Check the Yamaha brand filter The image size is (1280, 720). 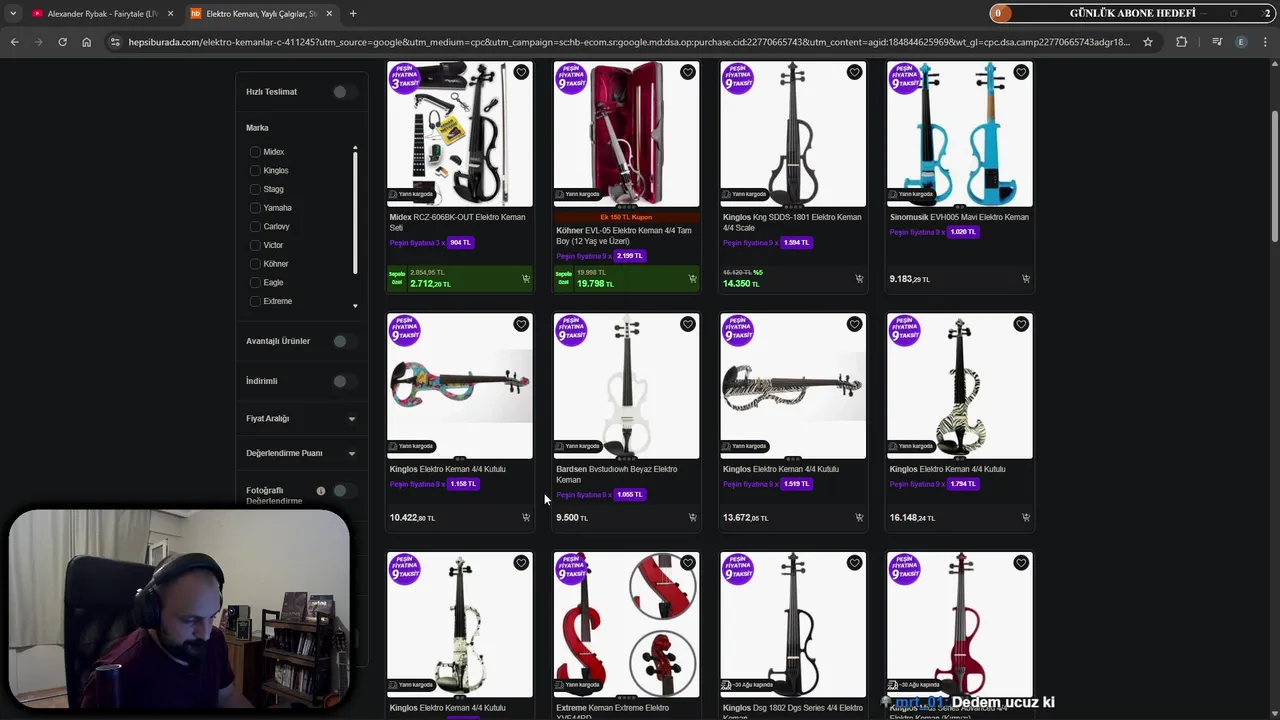coord(255,208)
